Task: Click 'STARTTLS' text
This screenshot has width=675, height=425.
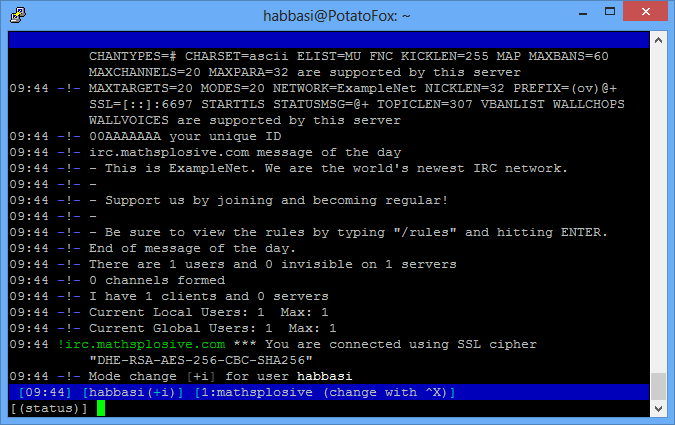Action: [233, 104]
